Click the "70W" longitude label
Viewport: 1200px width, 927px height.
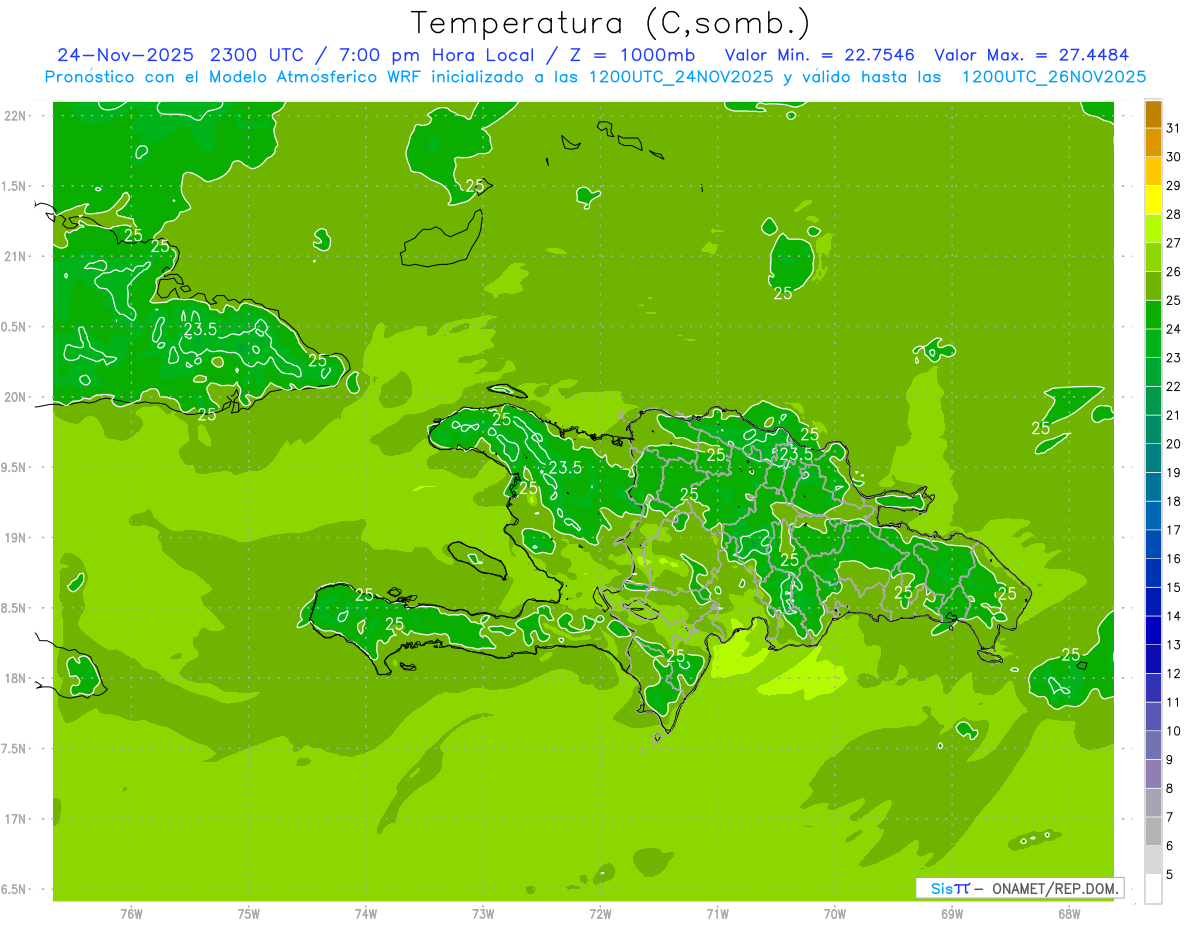835,913
